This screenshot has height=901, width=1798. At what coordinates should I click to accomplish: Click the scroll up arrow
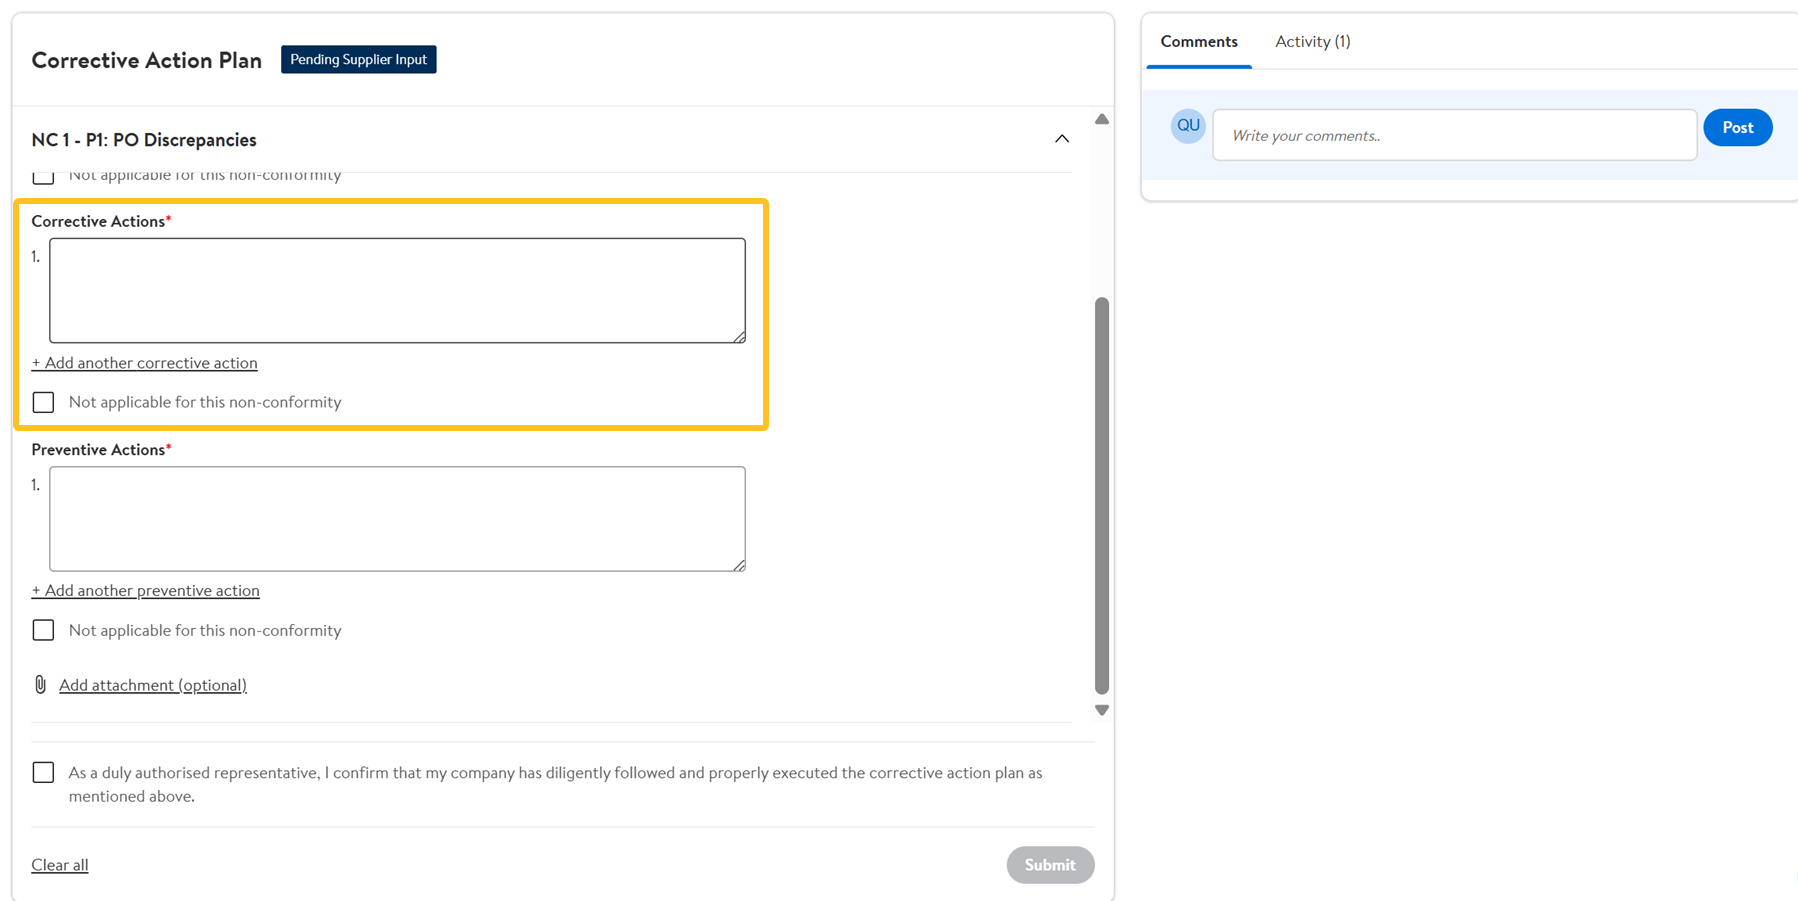(x=1102, y=119)
